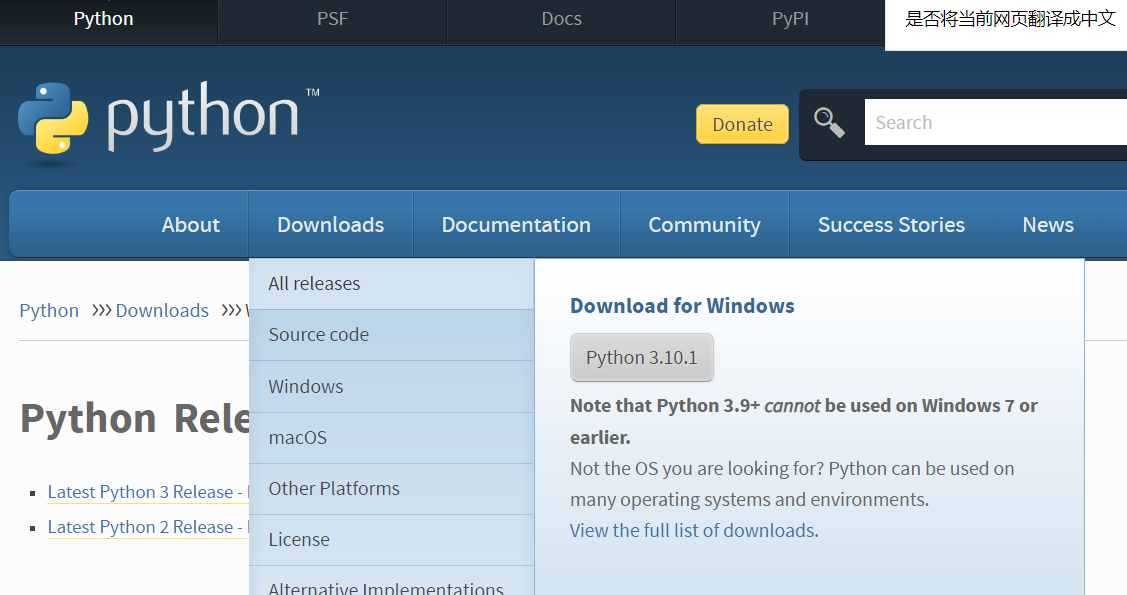Open the PSF top tab
This screenshot has width=1127, height=595.
pyautogui.click(x=332, y=19)
